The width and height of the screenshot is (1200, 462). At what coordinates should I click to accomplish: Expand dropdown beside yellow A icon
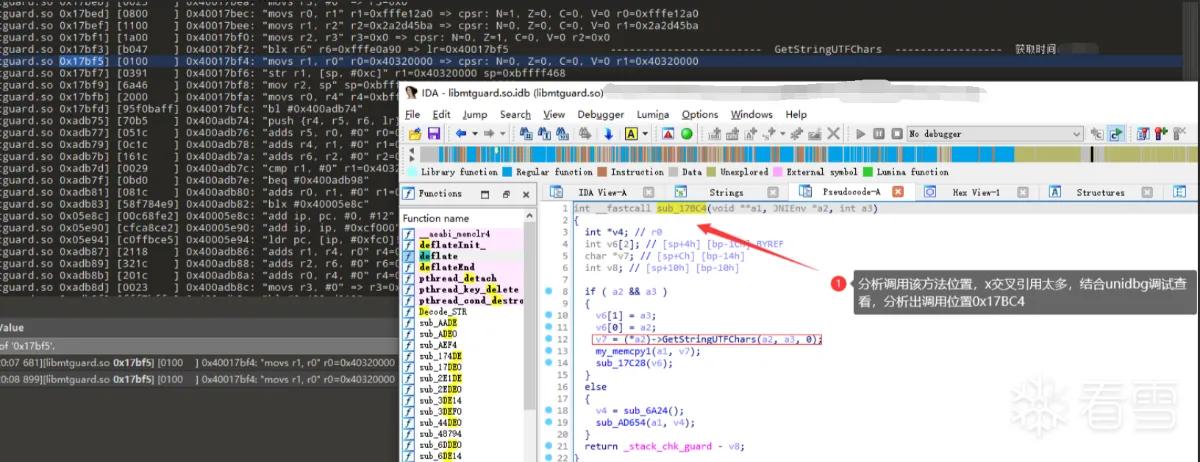pyautogui.click(x=645, y=134)
